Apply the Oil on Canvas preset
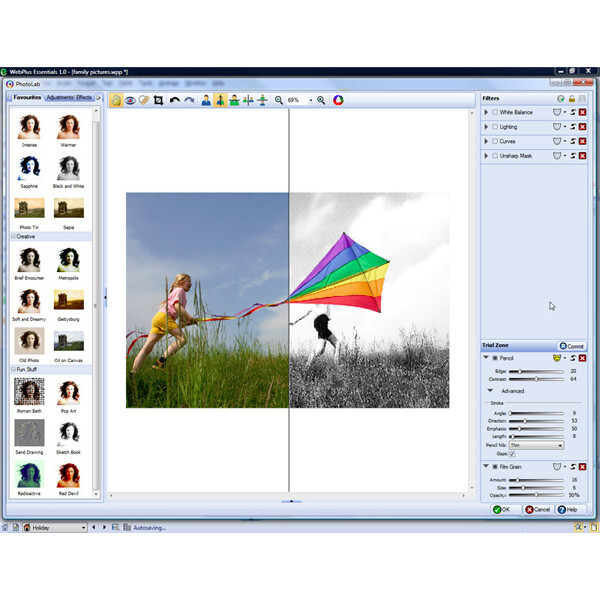The height and width of the screenshot is (600, 600). pos(69,341)
